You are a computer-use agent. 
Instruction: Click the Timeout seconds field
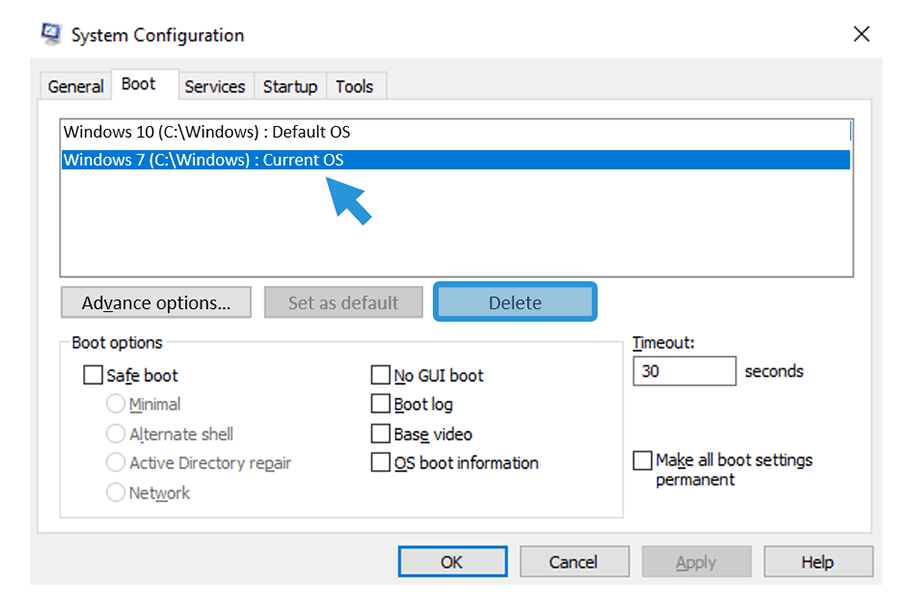click(x=684, y=371)
